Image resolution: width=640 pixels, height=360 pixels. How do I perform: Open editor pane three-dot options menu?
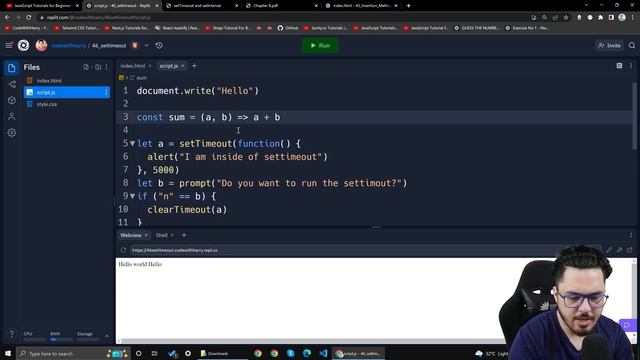(x=631, y=66)
